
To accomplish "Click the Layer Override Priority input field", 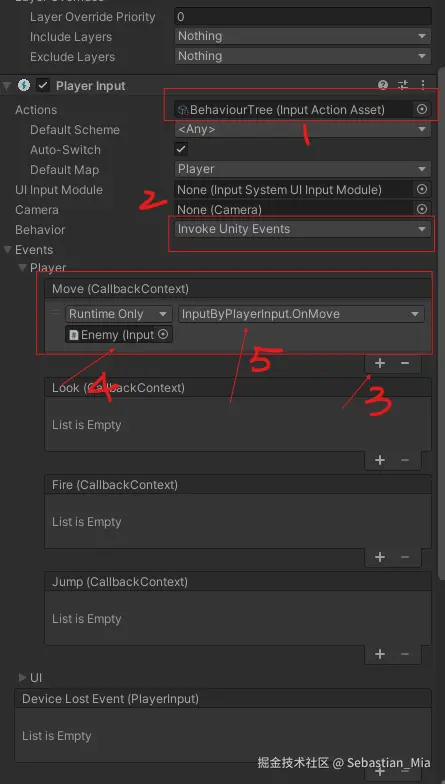I will tap(302, 16).
